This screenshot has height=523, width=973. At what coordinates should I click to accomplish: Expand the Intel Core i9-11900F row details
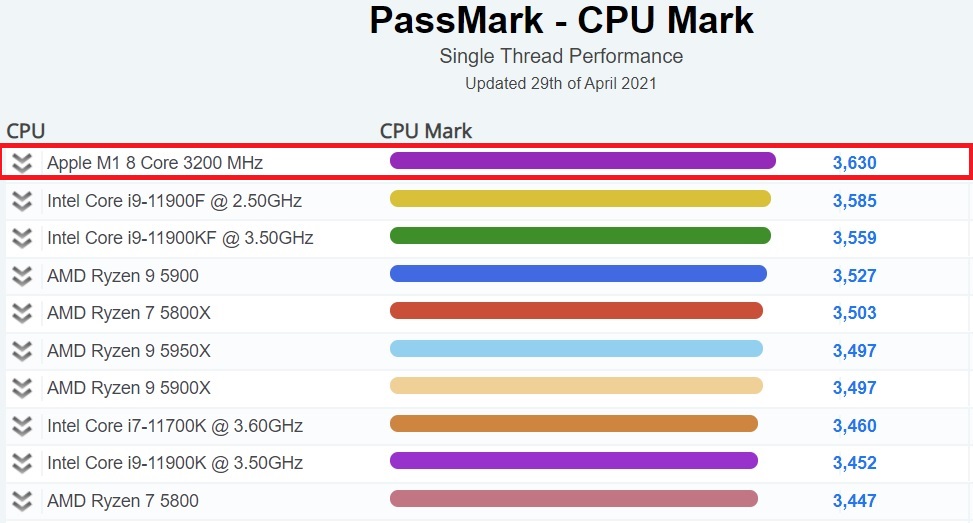[23, 201]
